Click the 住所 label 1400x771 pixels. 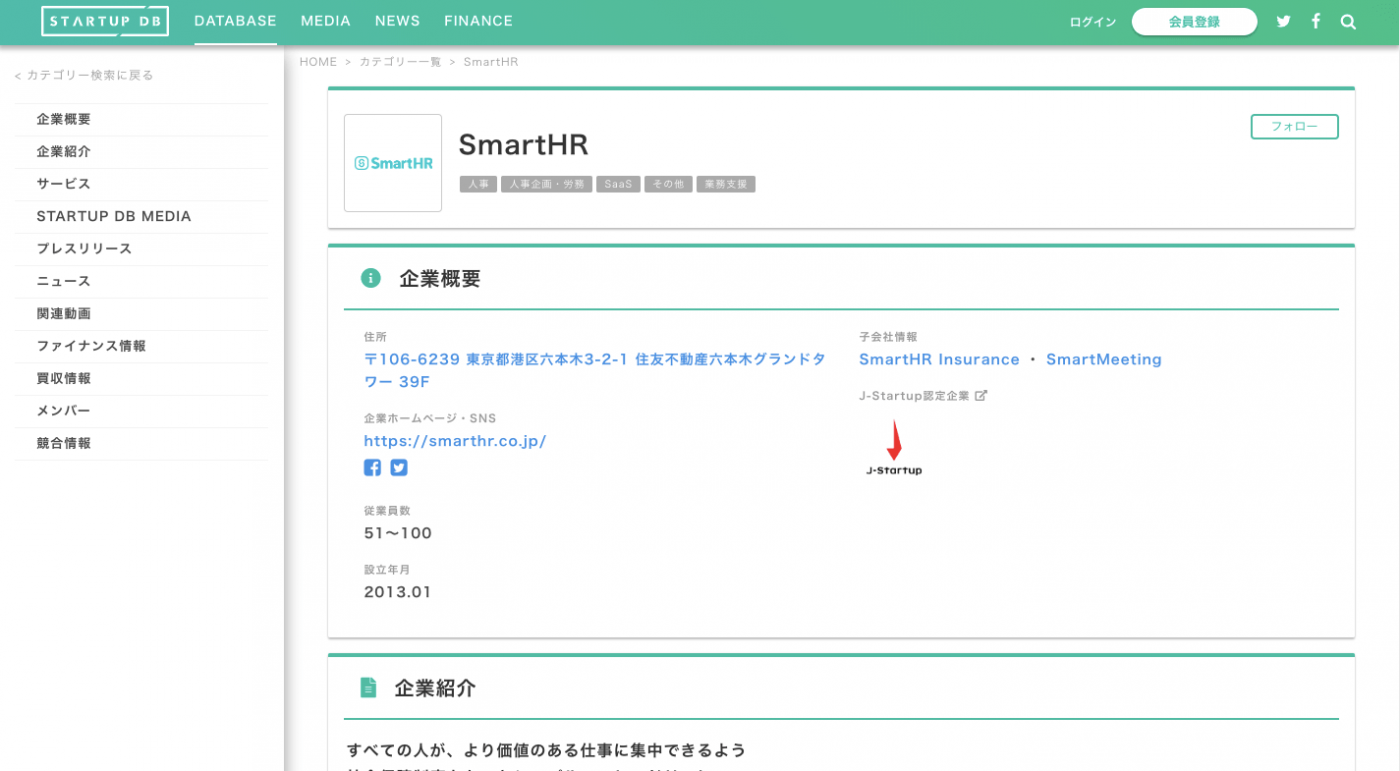375,337
